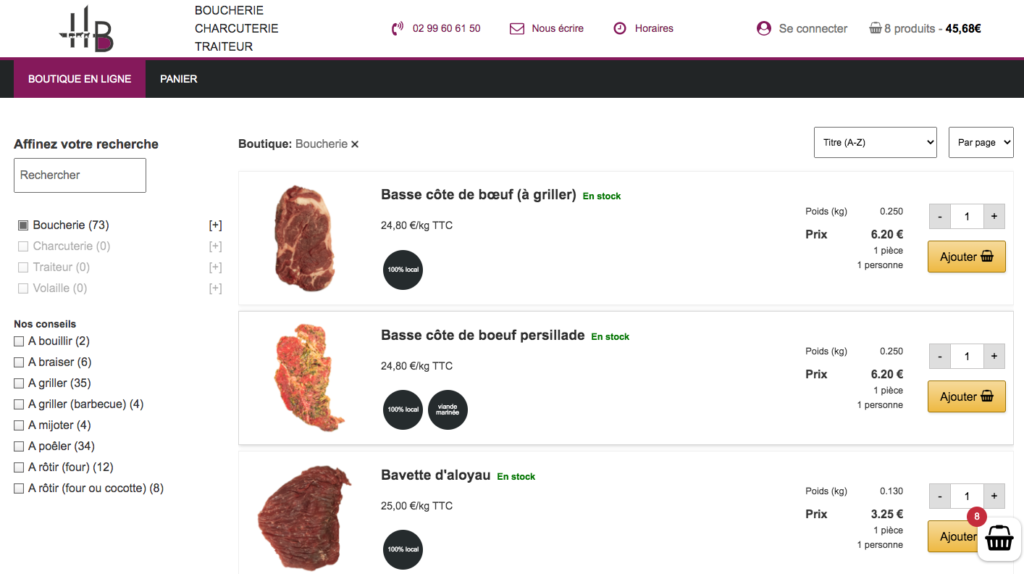Click the envelope icon for Nous écrire
The image size is (1024, 574).
click(517, 29)
